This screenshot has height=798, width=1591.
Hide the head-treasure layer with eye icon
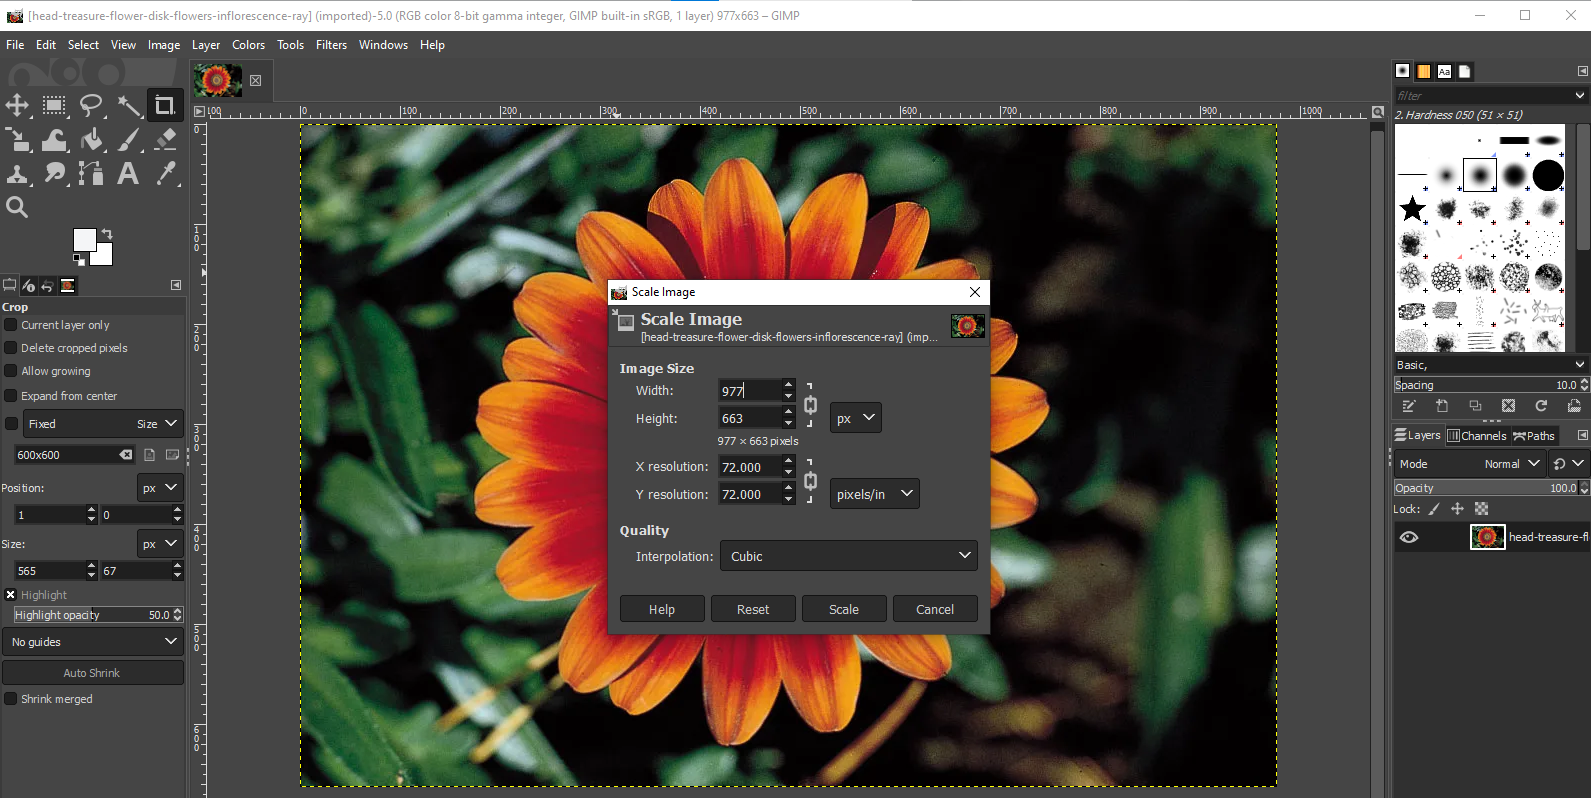pos(1409,537)
